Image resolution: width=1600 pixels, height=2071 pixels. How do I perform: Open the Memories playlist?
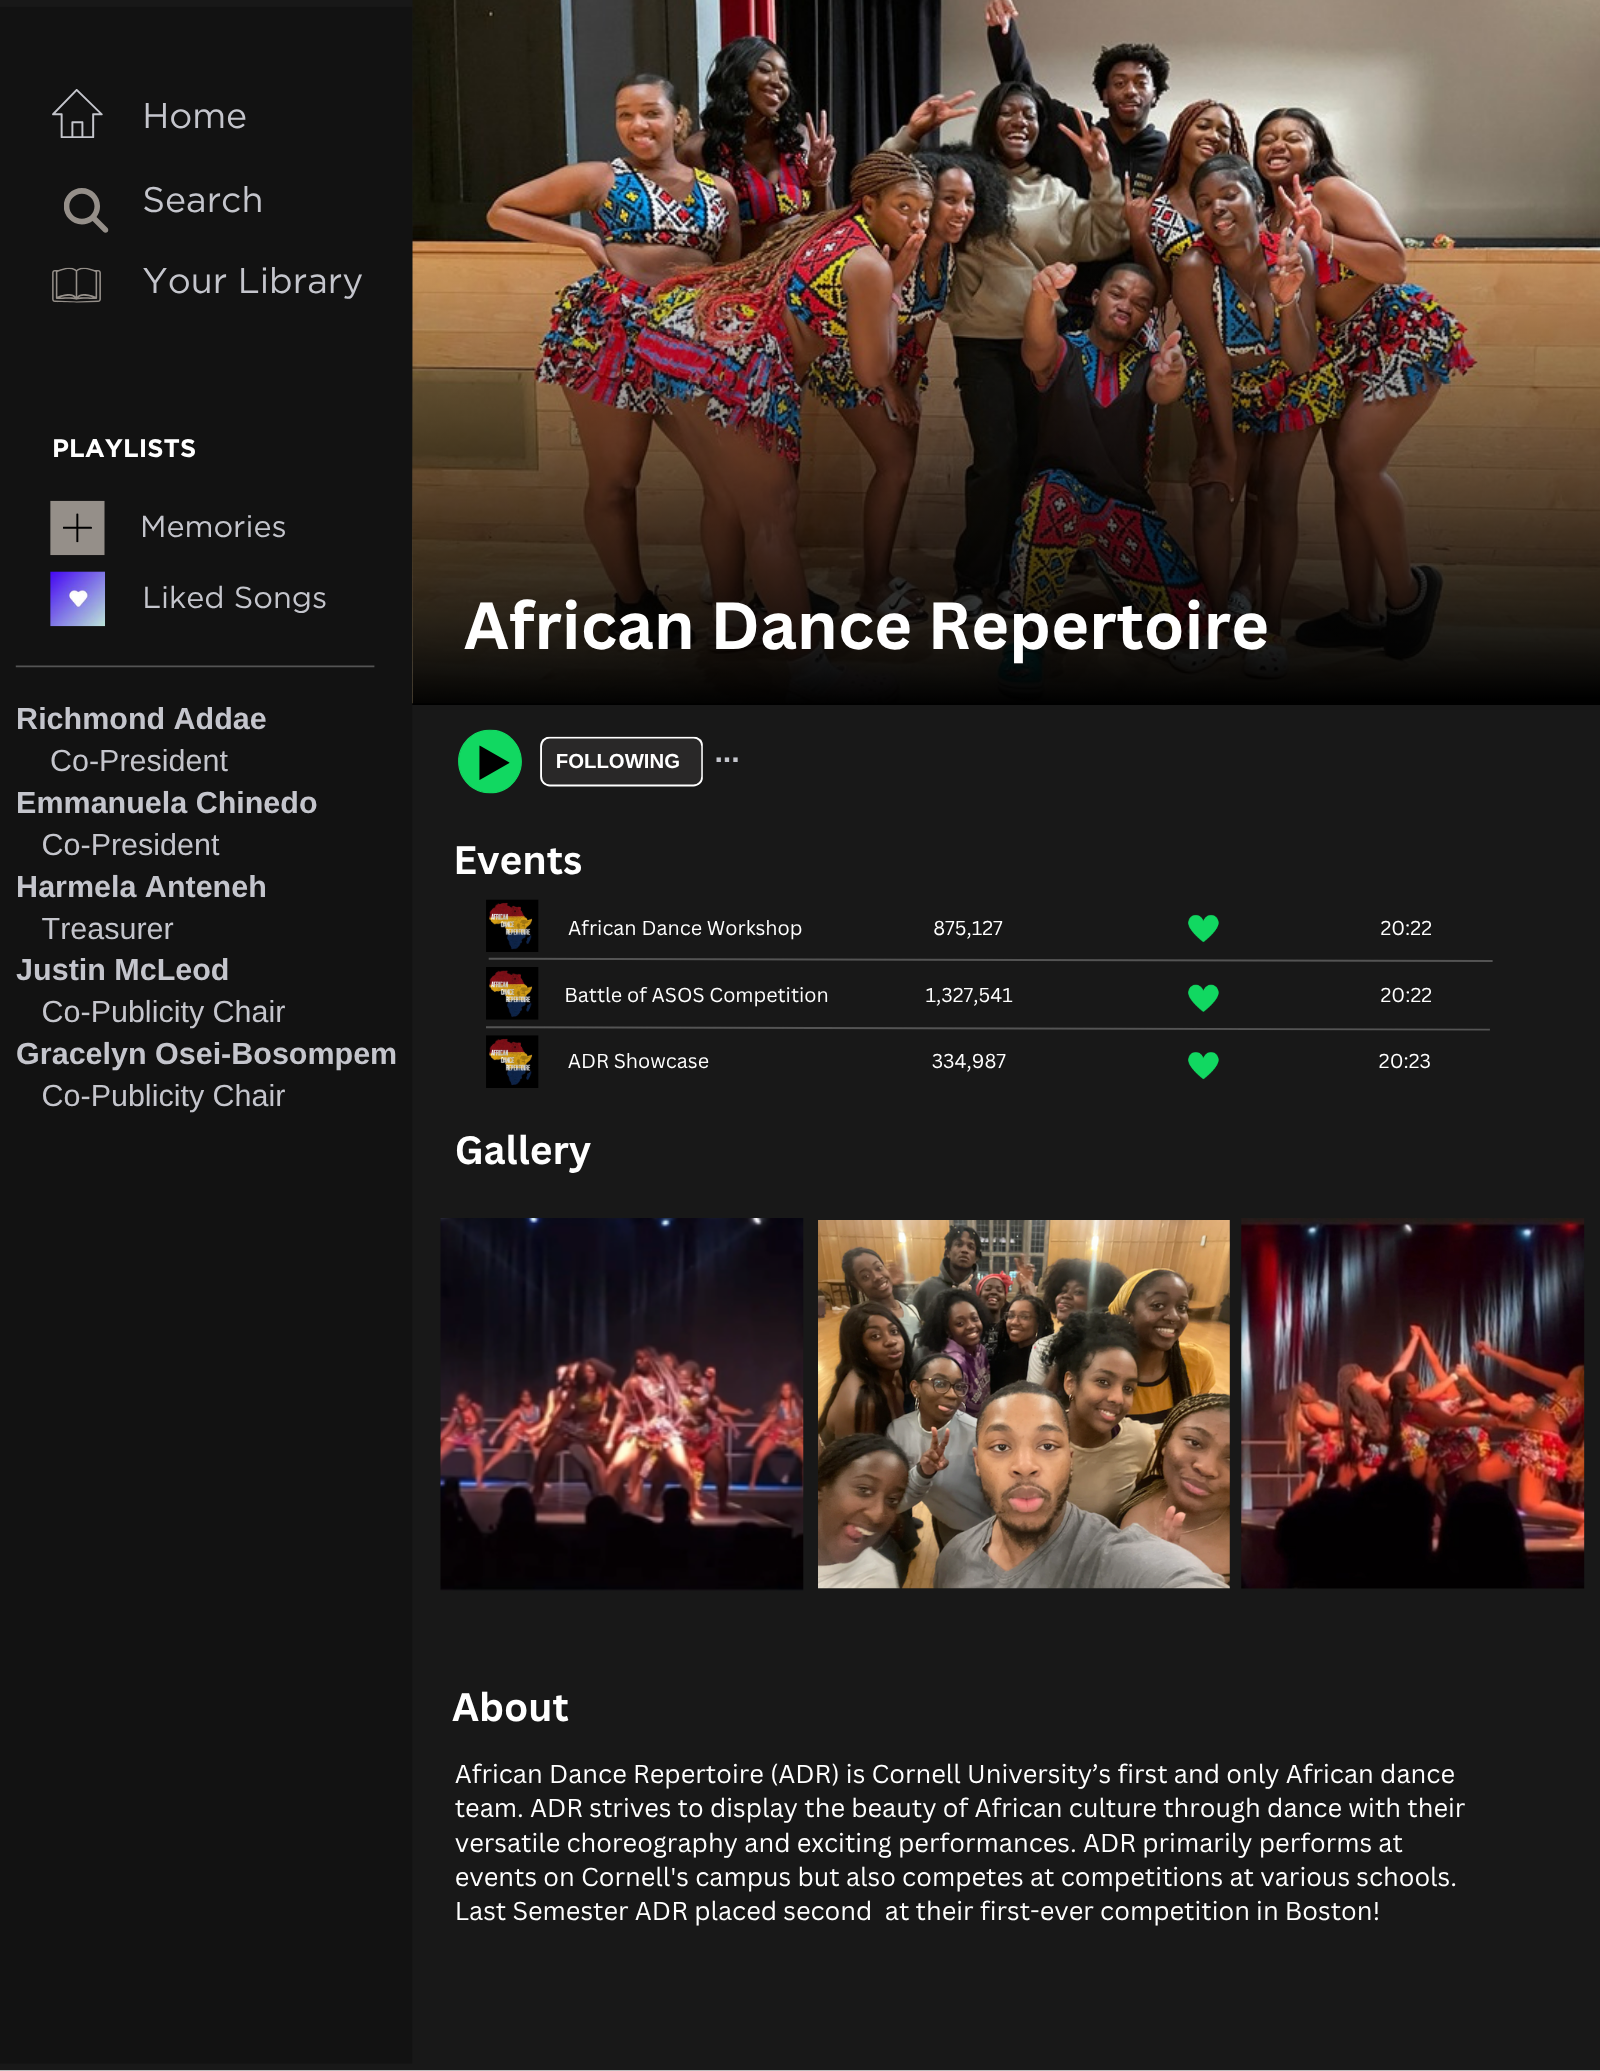tap(214, 527)
